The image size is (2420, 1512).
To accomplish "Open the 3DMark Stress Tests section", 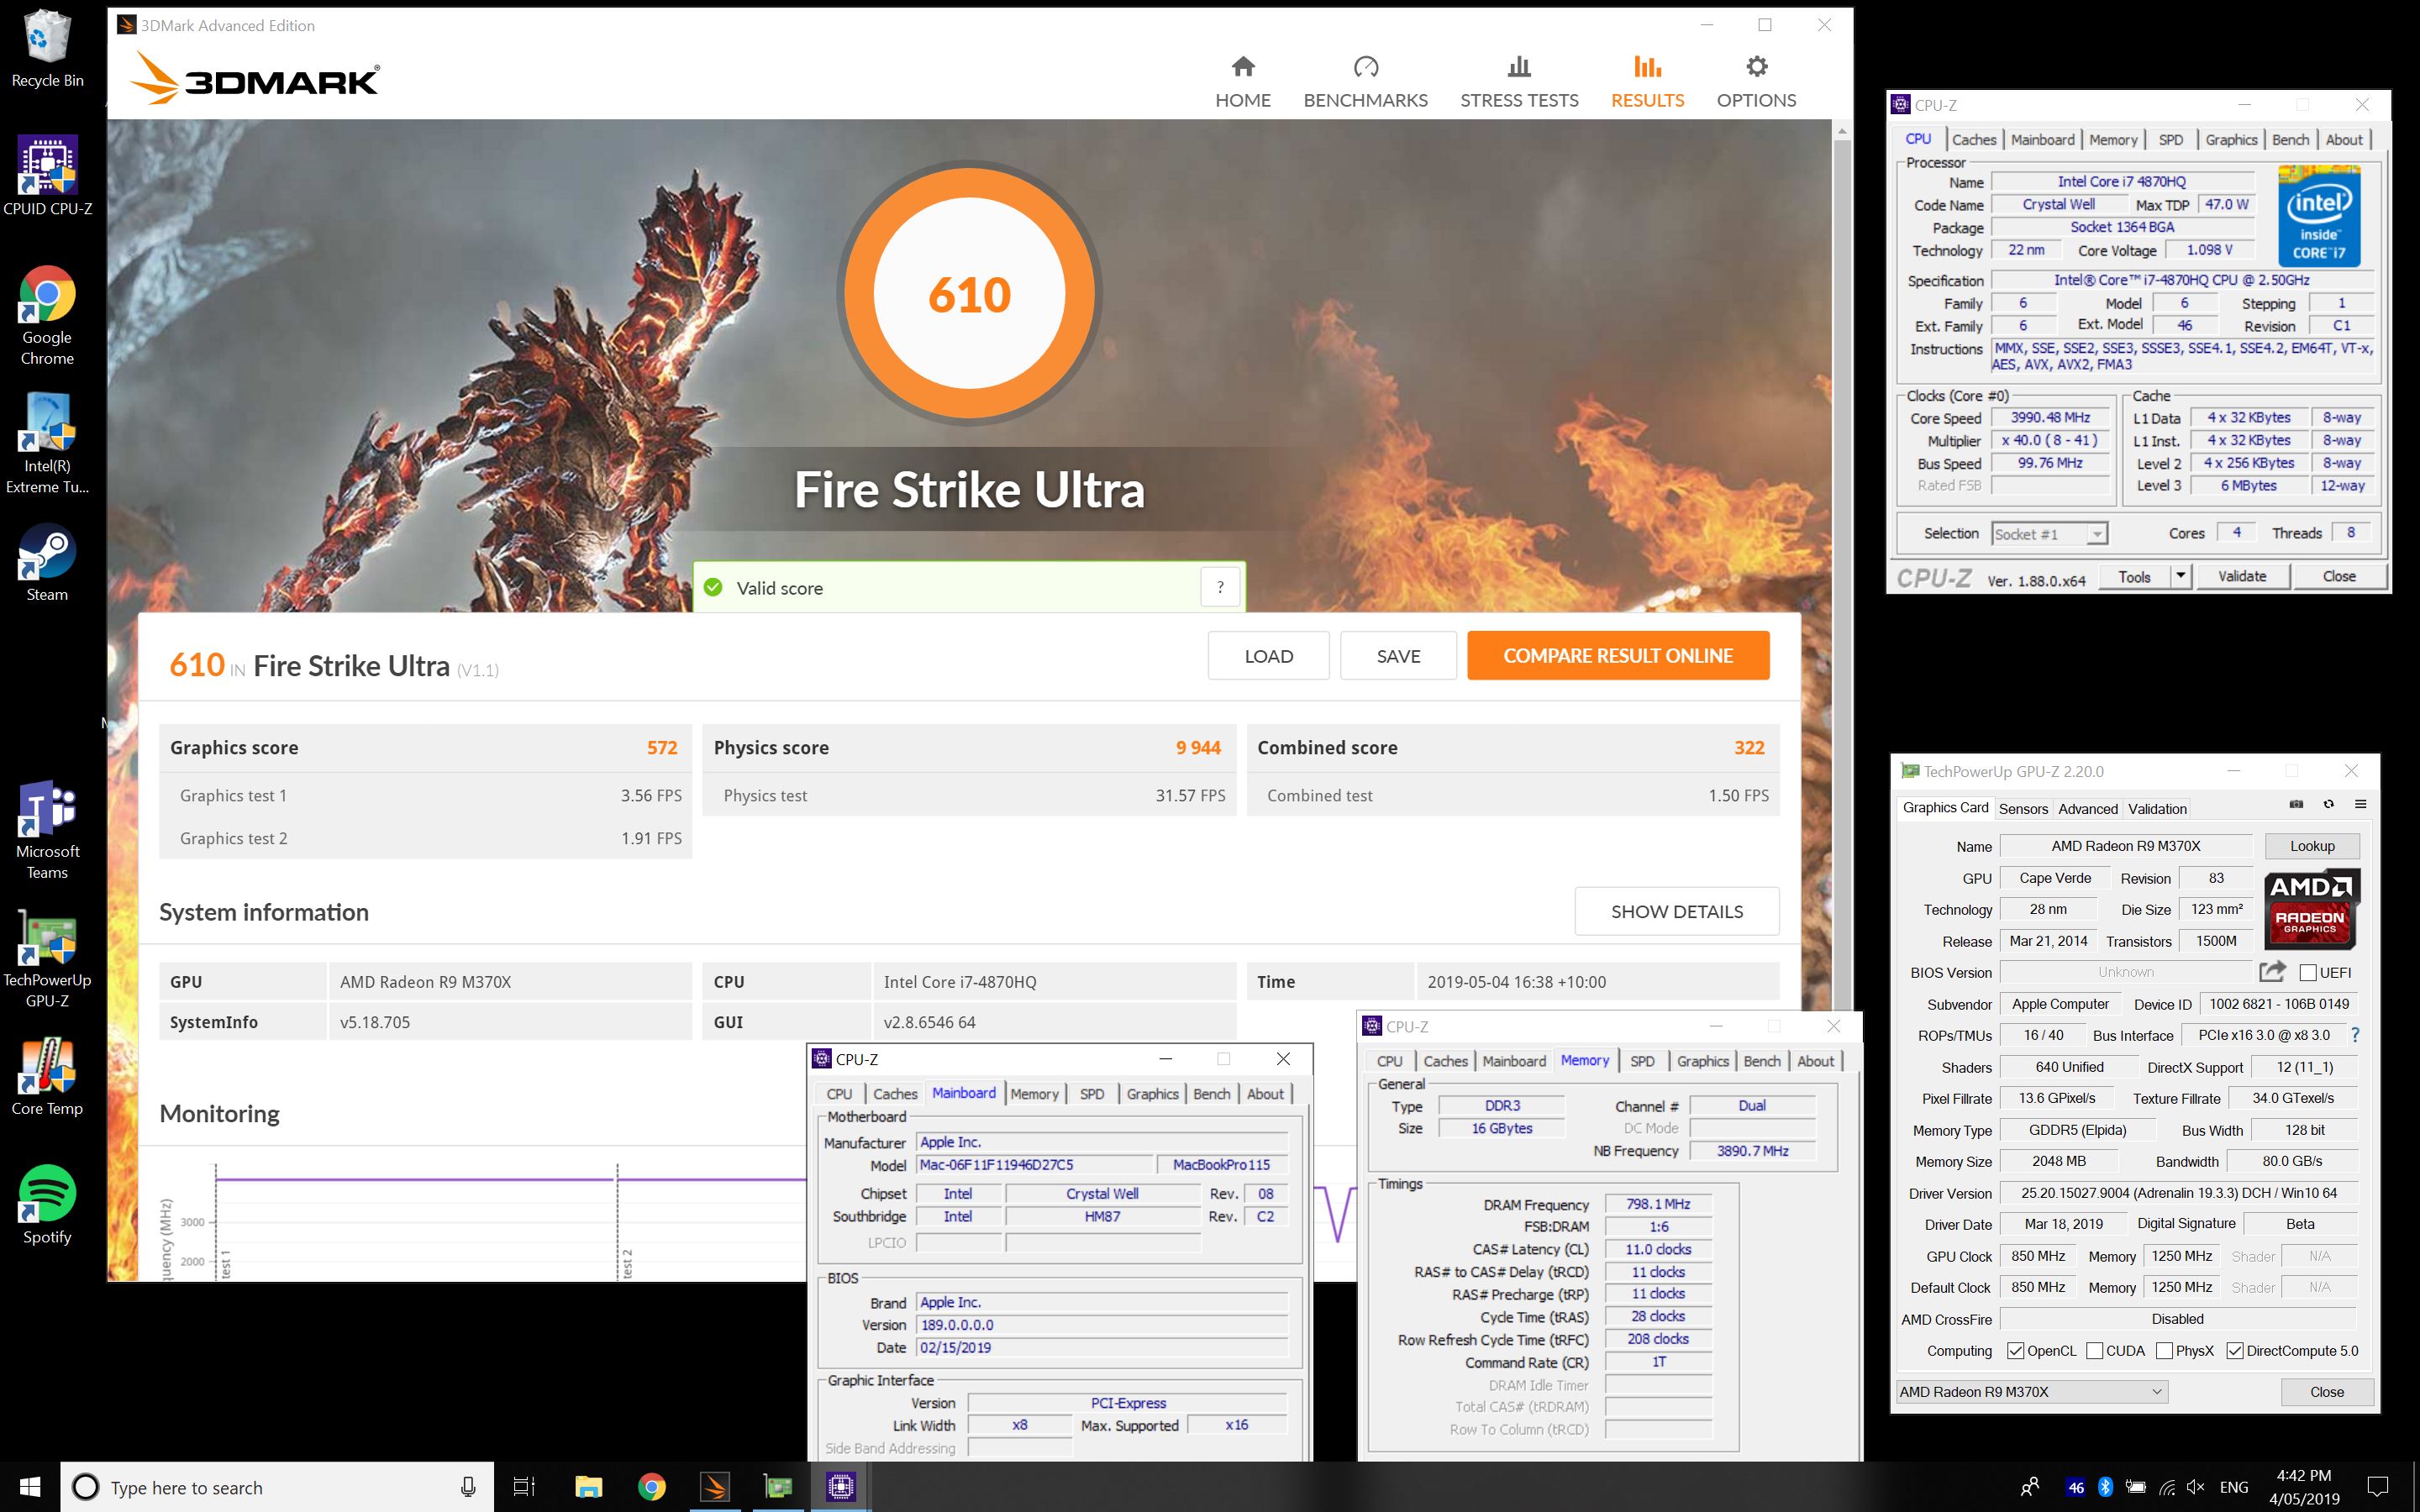I will (1519, 82).
